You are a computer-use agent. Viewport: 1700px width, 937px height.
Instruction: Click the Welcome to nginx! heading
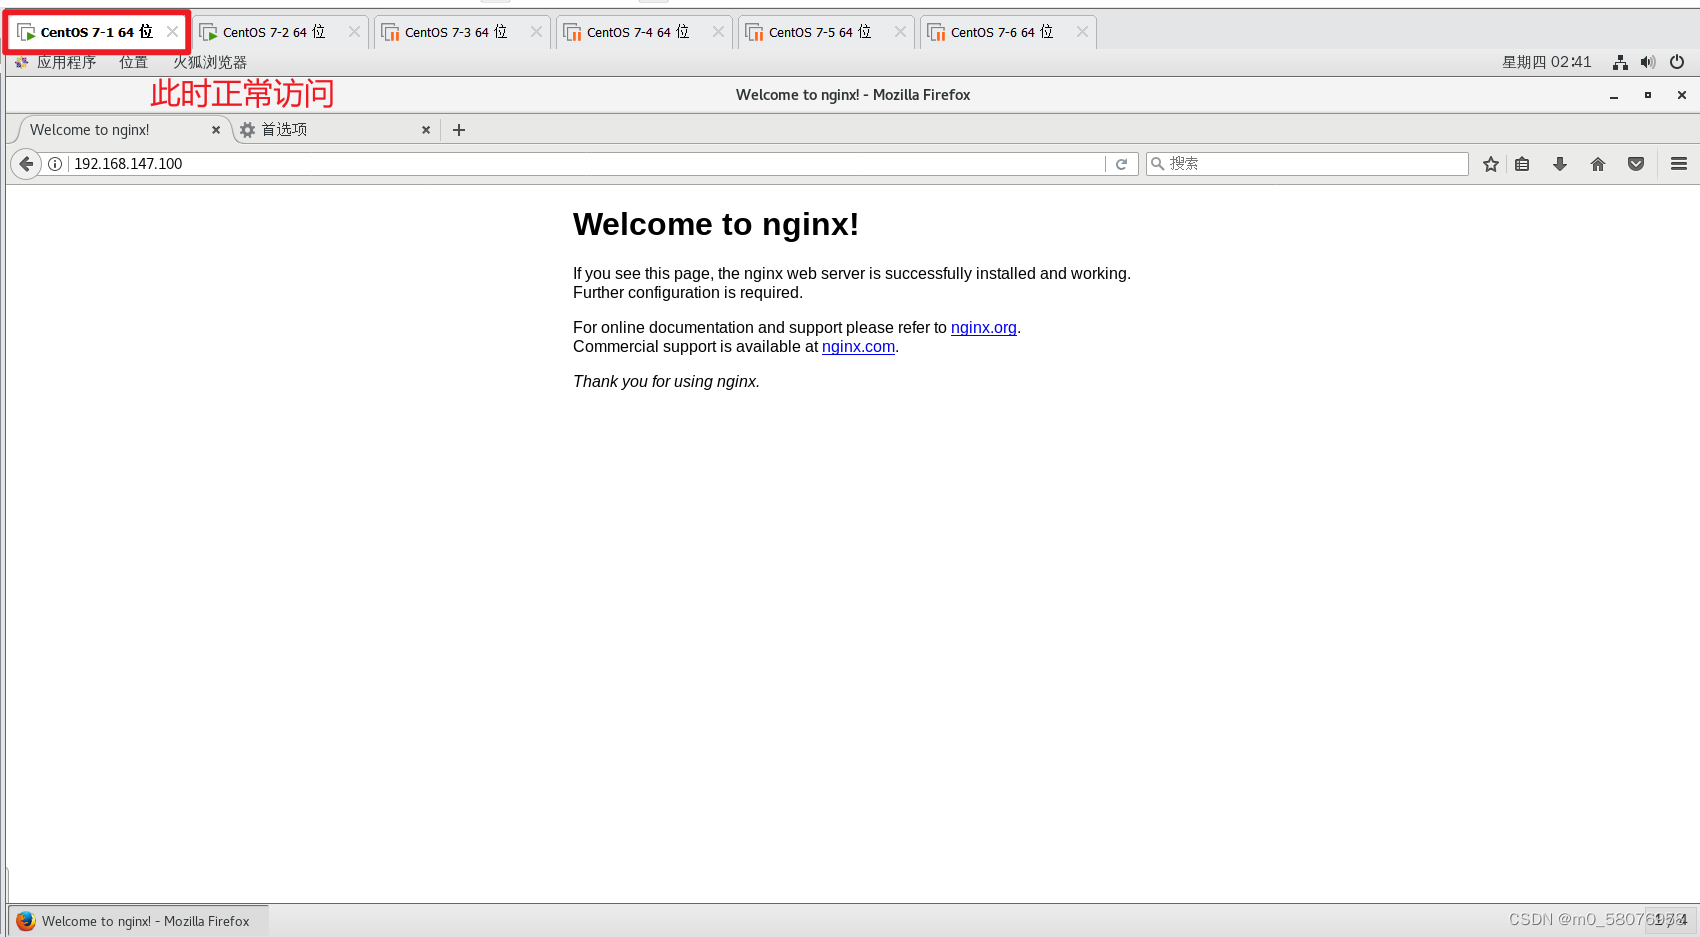[x=716, y=225]
